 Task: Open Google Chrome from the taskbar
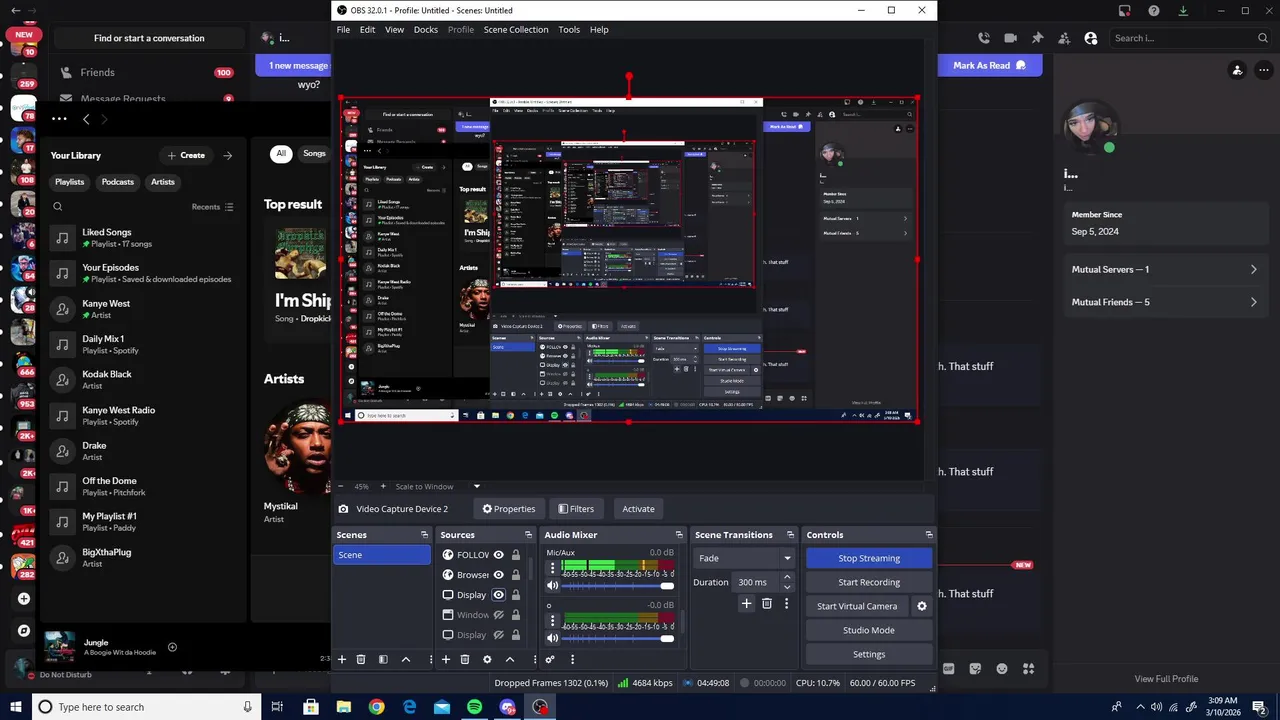click(x=376, y=707)
